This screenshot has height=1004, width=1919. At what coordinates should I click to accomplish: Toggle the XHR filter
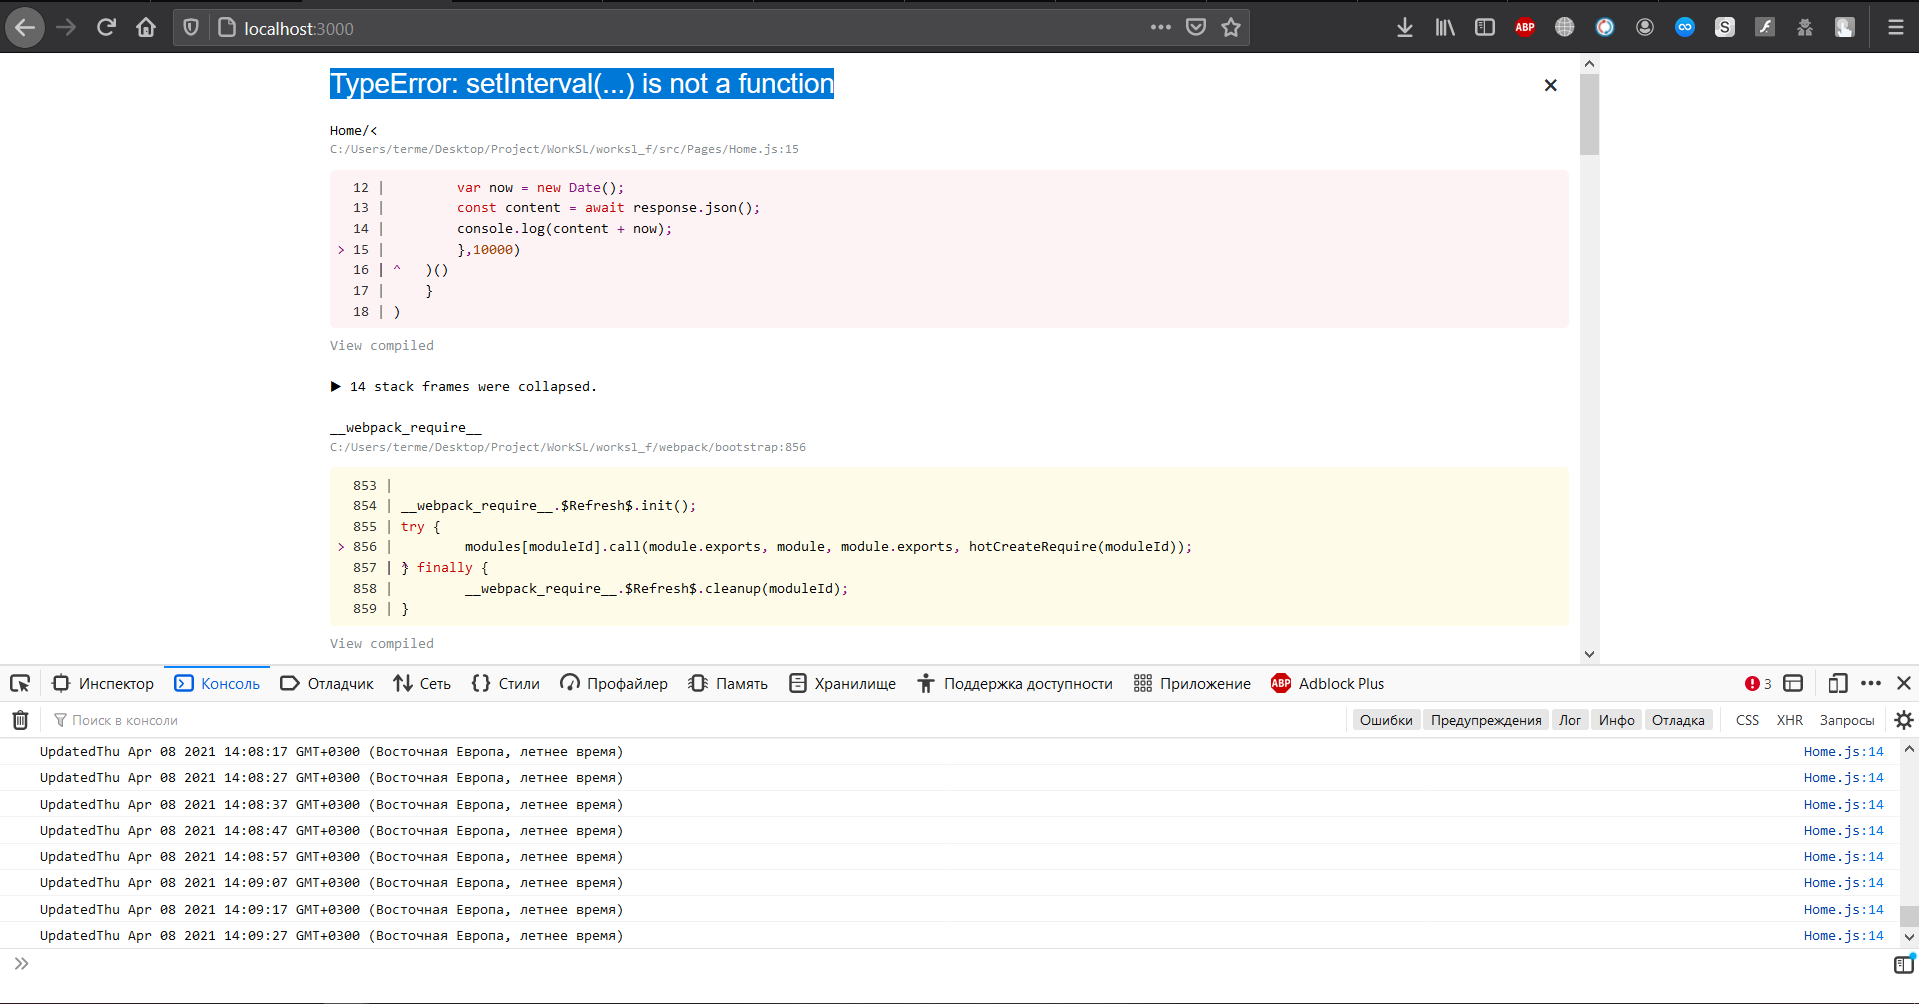pyautogui.click(x=1789, y=720)
